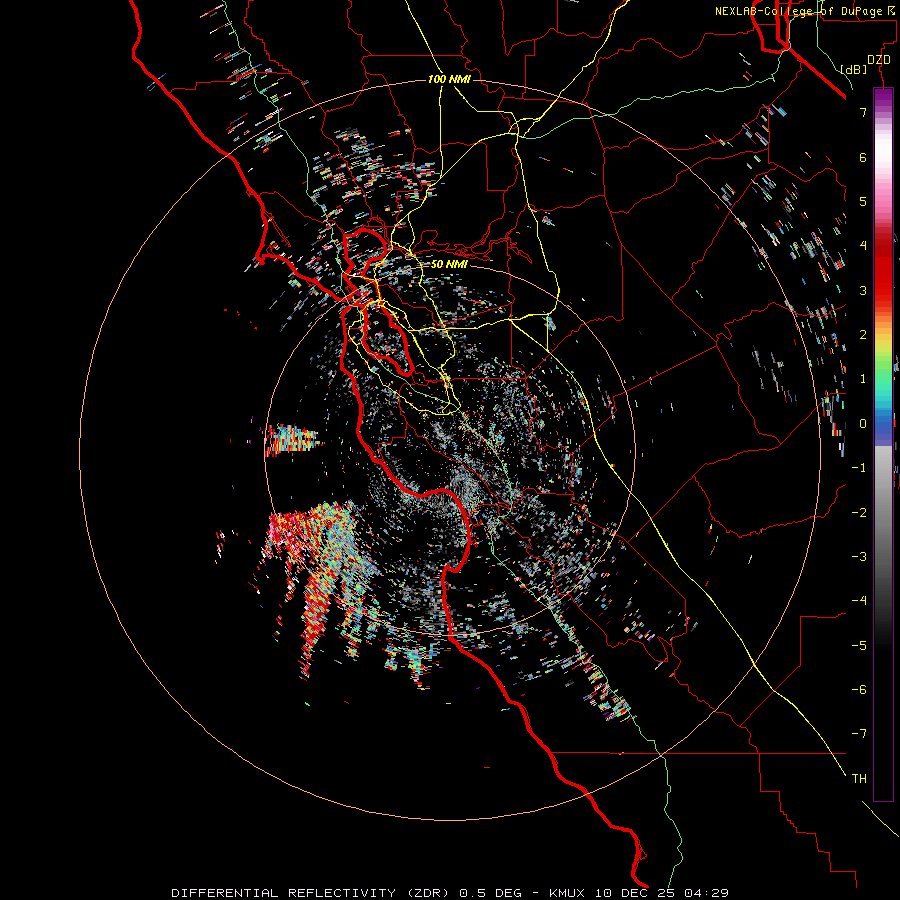The width and height of the screenshot is (900, 900).
Task: Click the ZDR color scale bar
Action: (x=883, y=444)
